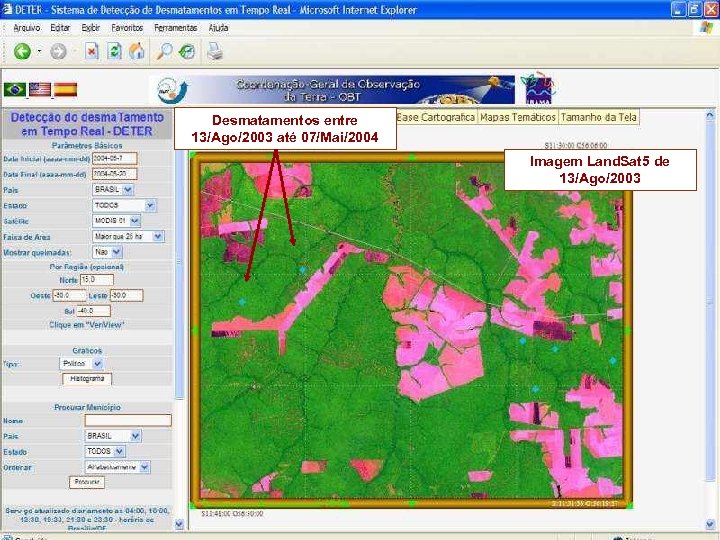Open the Tamanho da Tela tab
This screenshot has height=540, width=720.
coord(599,118)
